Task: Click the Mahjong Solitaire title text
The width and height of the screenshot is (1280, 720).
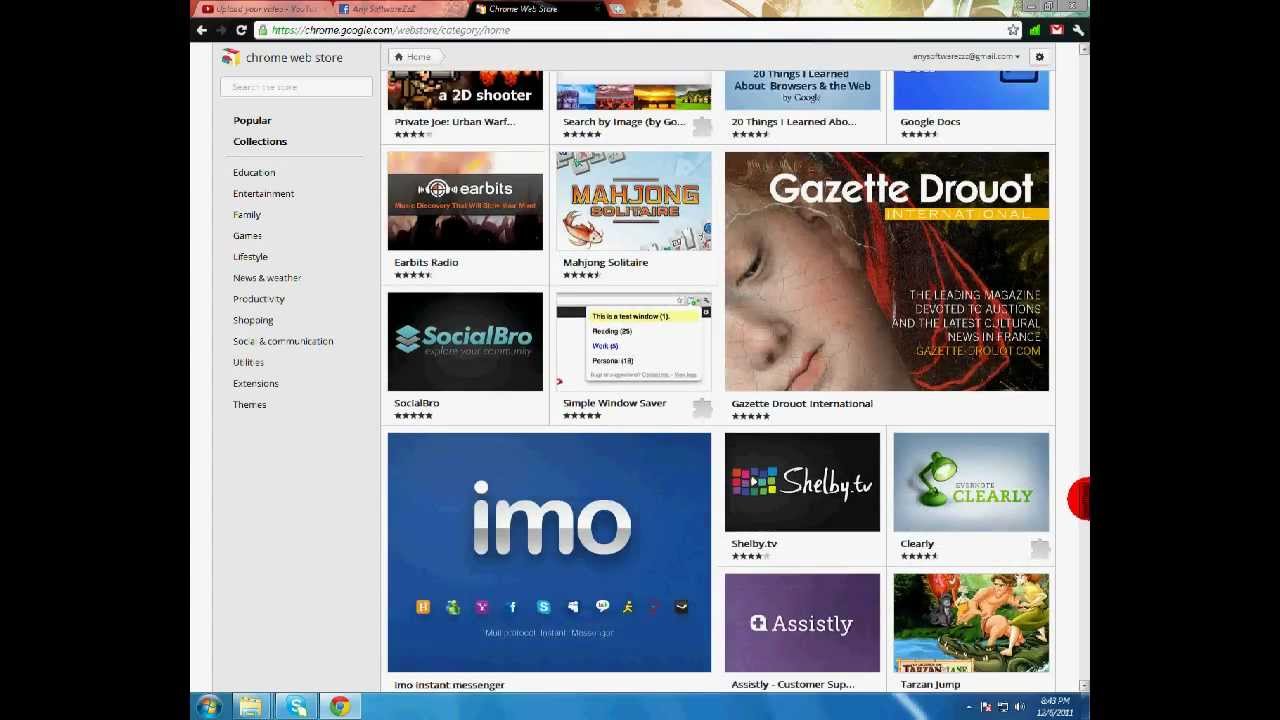Action: tap(605, 262)
